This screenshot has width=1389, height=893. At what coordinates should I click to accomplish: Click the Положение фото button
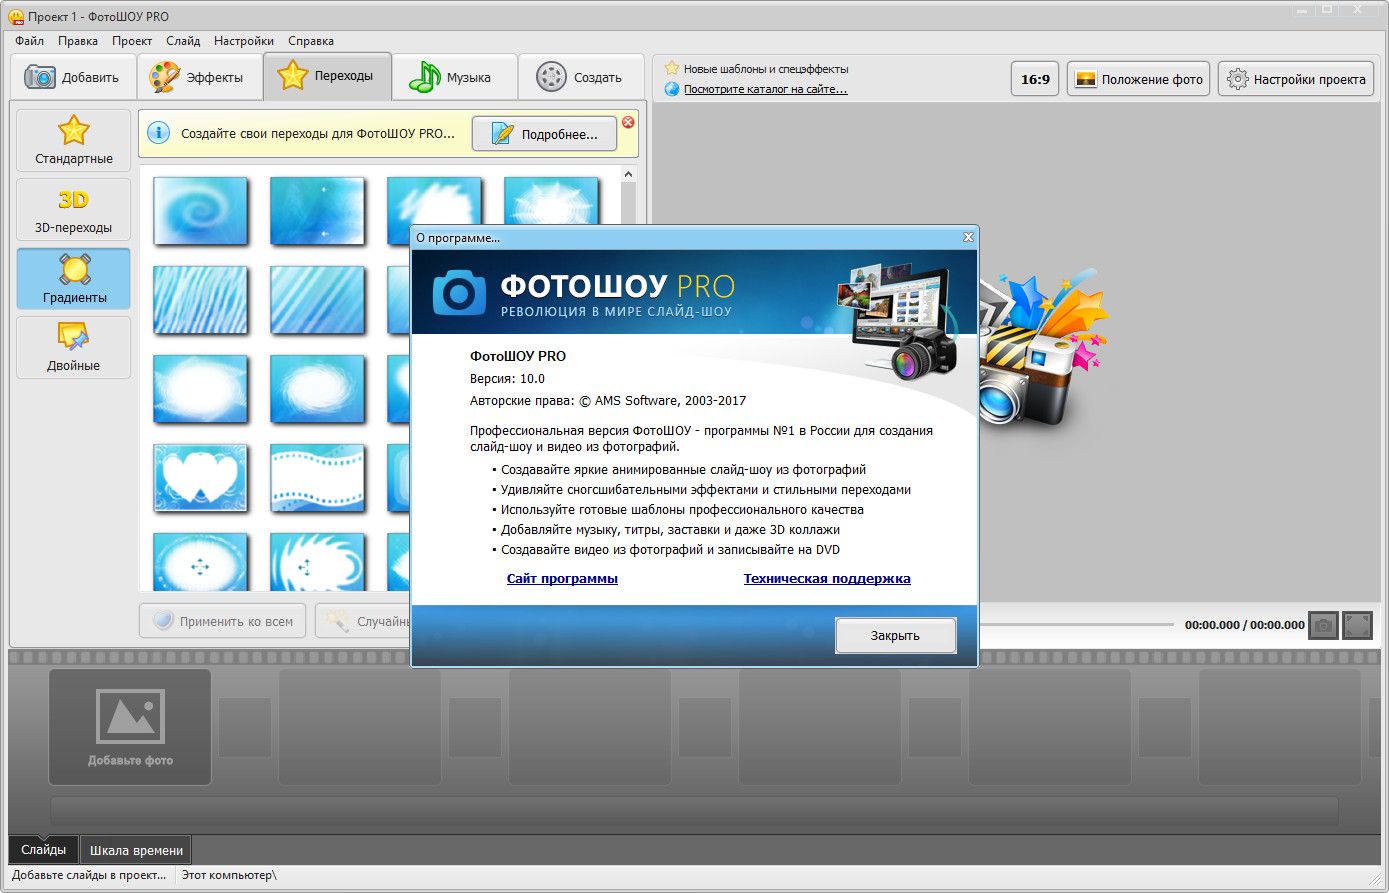click(1138, 79)
